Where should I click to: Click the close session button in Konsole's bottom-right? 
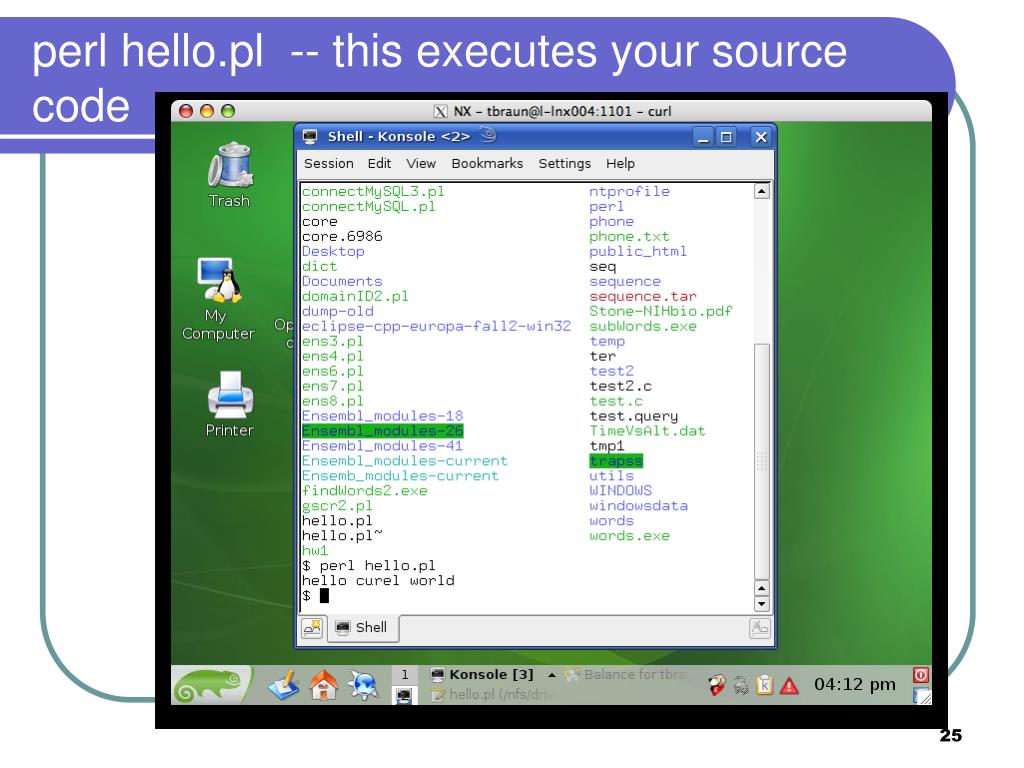(x=760, y=628)
